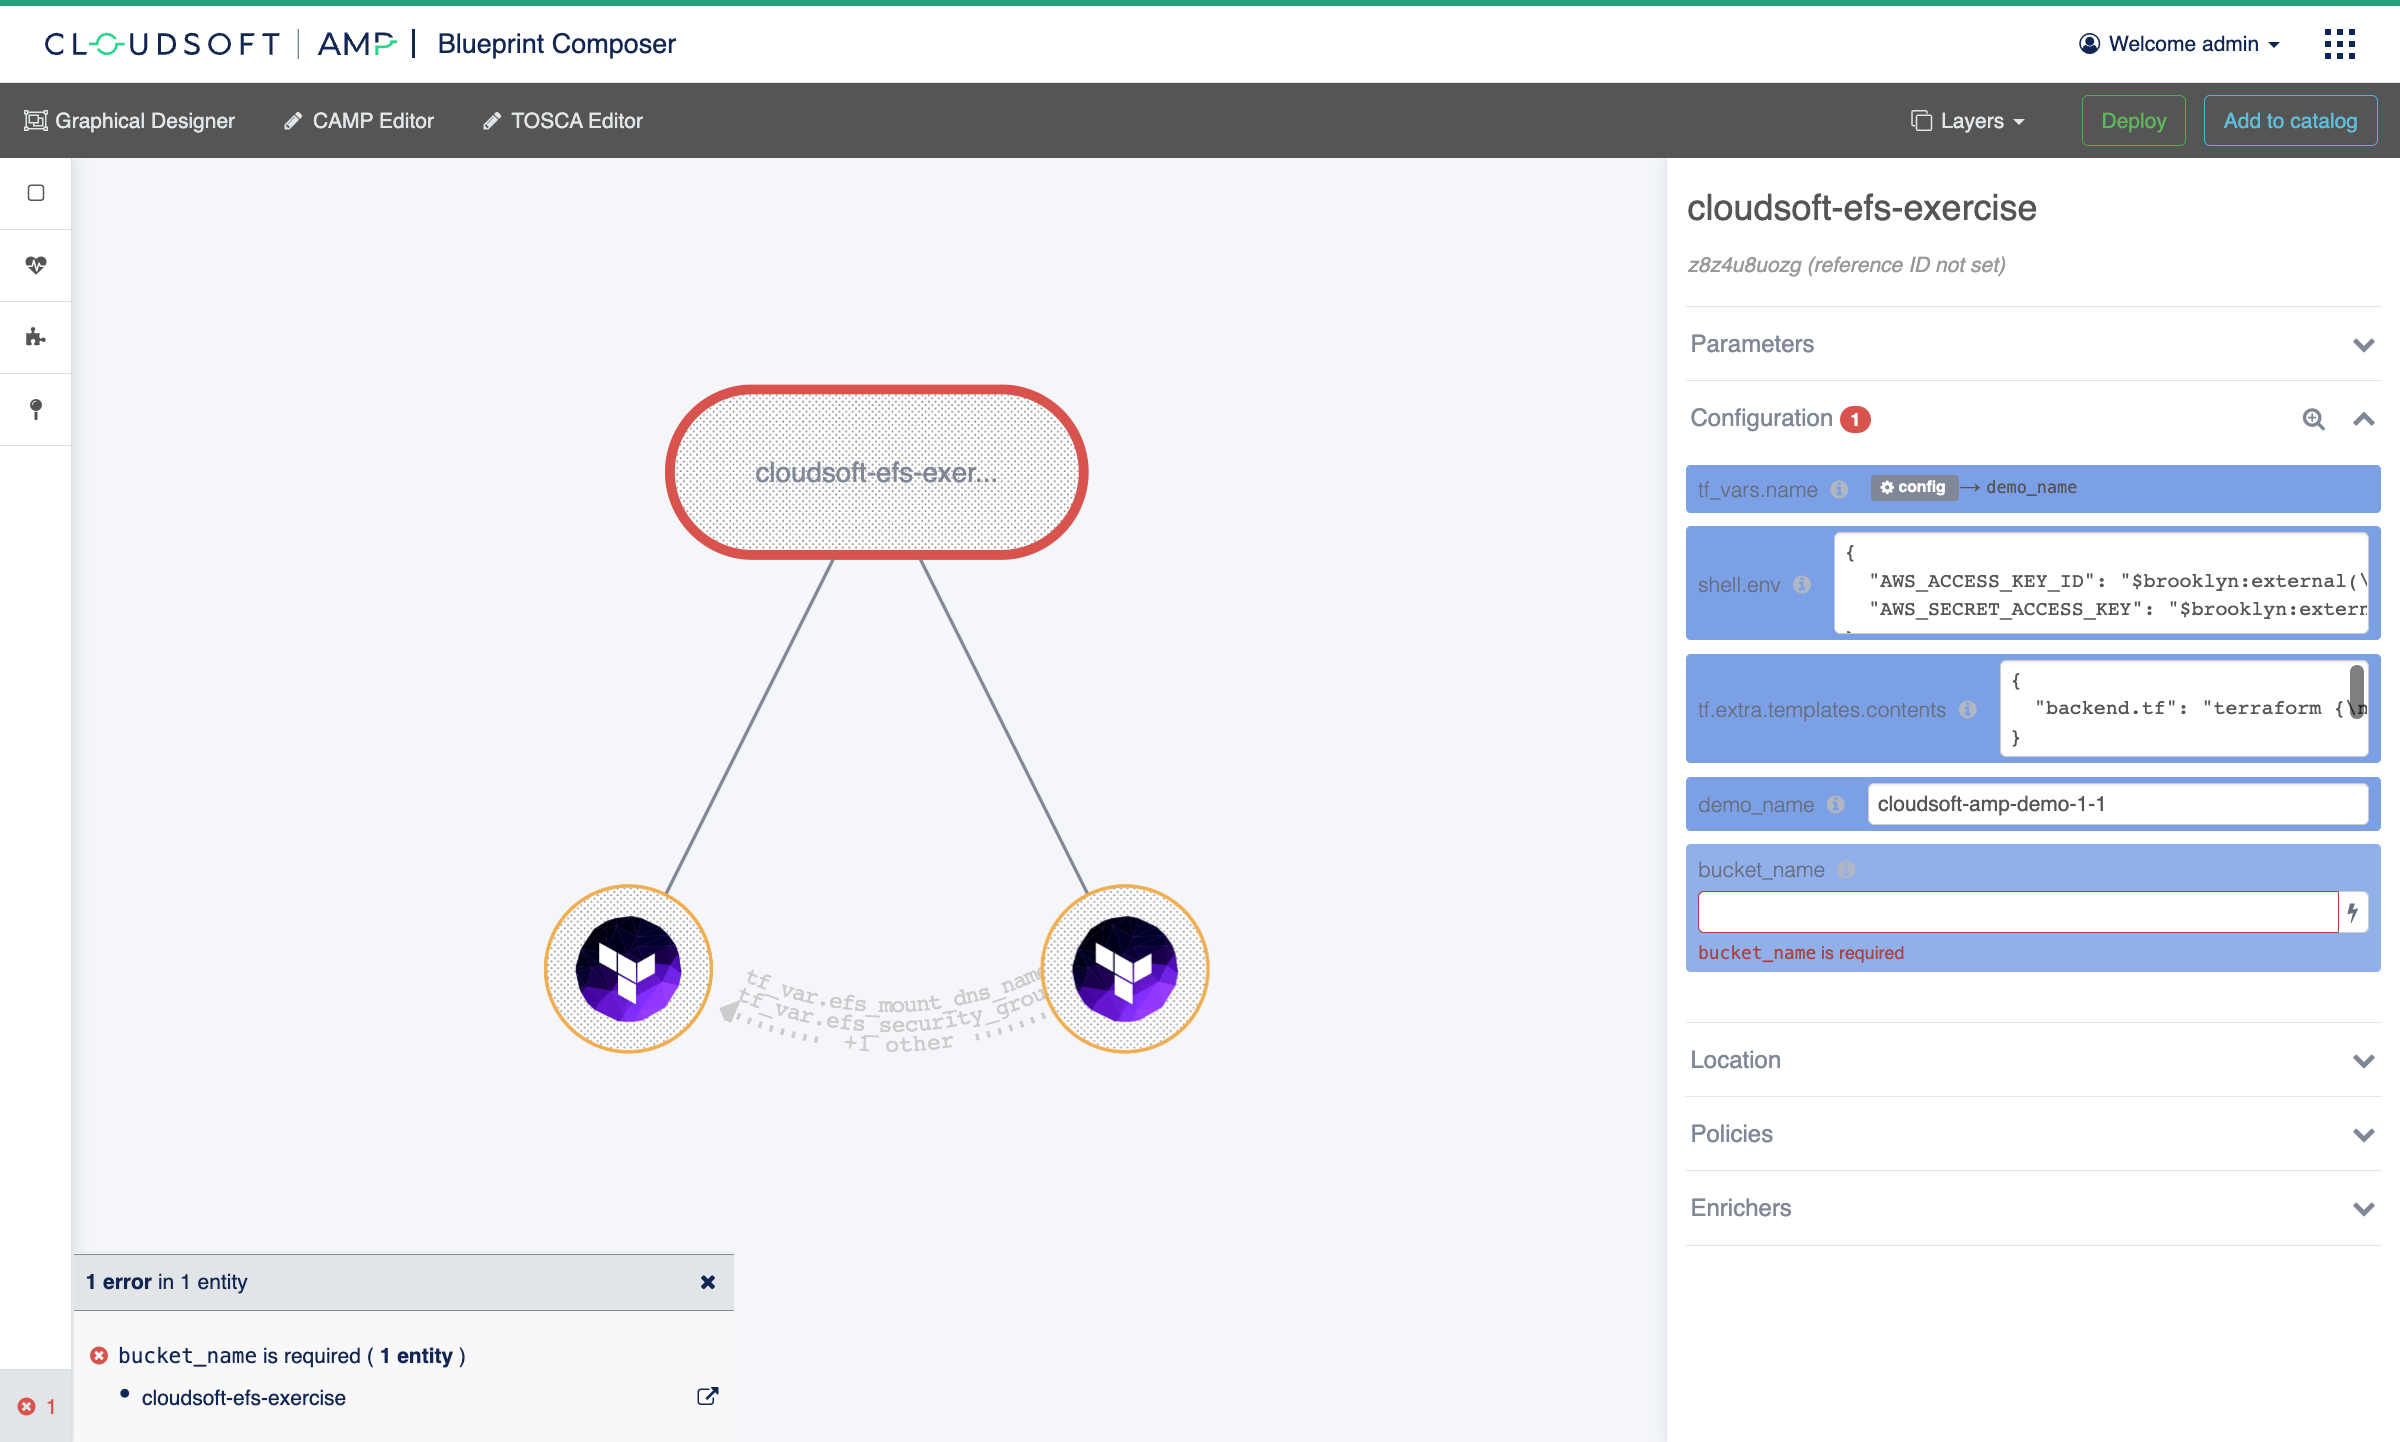
Task: Click the templates contents editor scrollbar
Action: pyautogui.click(x=2357, y=691)
